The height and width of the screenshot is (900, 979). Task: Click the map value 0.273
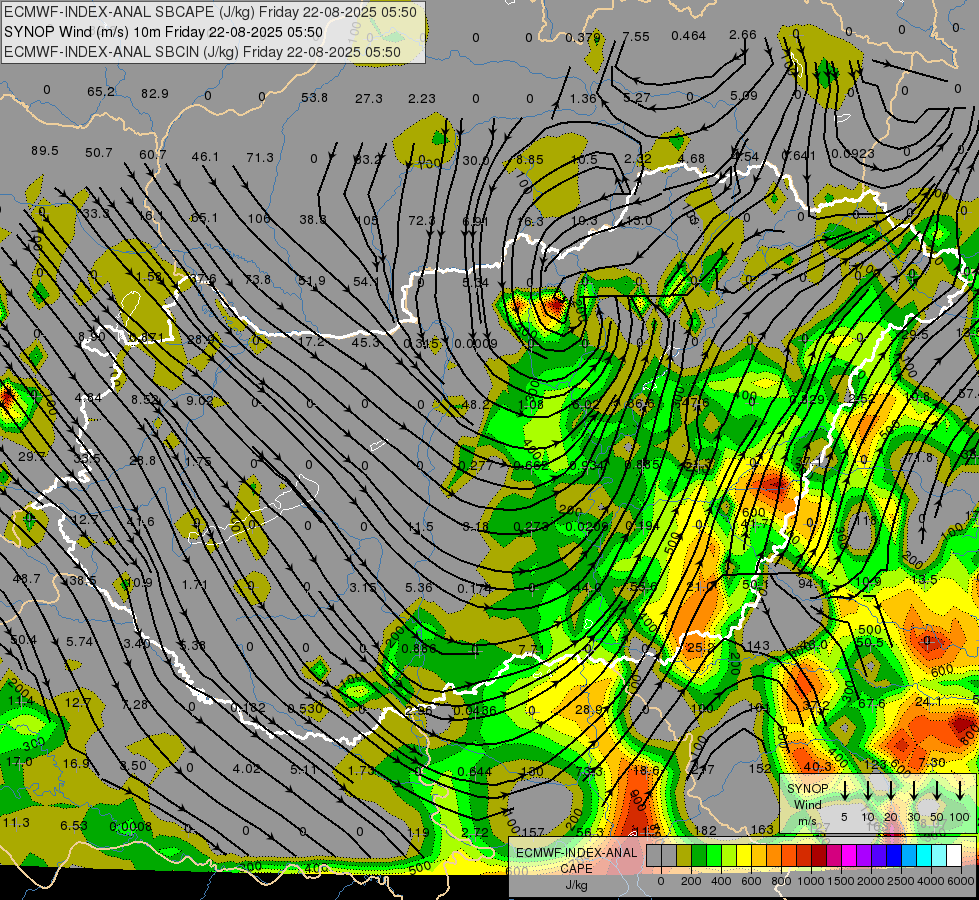(531, 527)
